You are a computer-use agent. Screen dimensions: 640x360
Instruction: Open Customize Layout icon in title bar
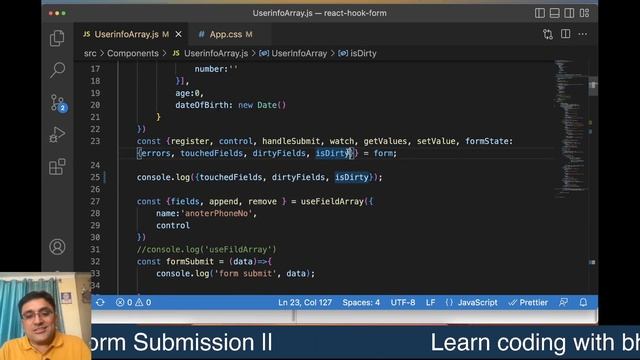[584, 13]
